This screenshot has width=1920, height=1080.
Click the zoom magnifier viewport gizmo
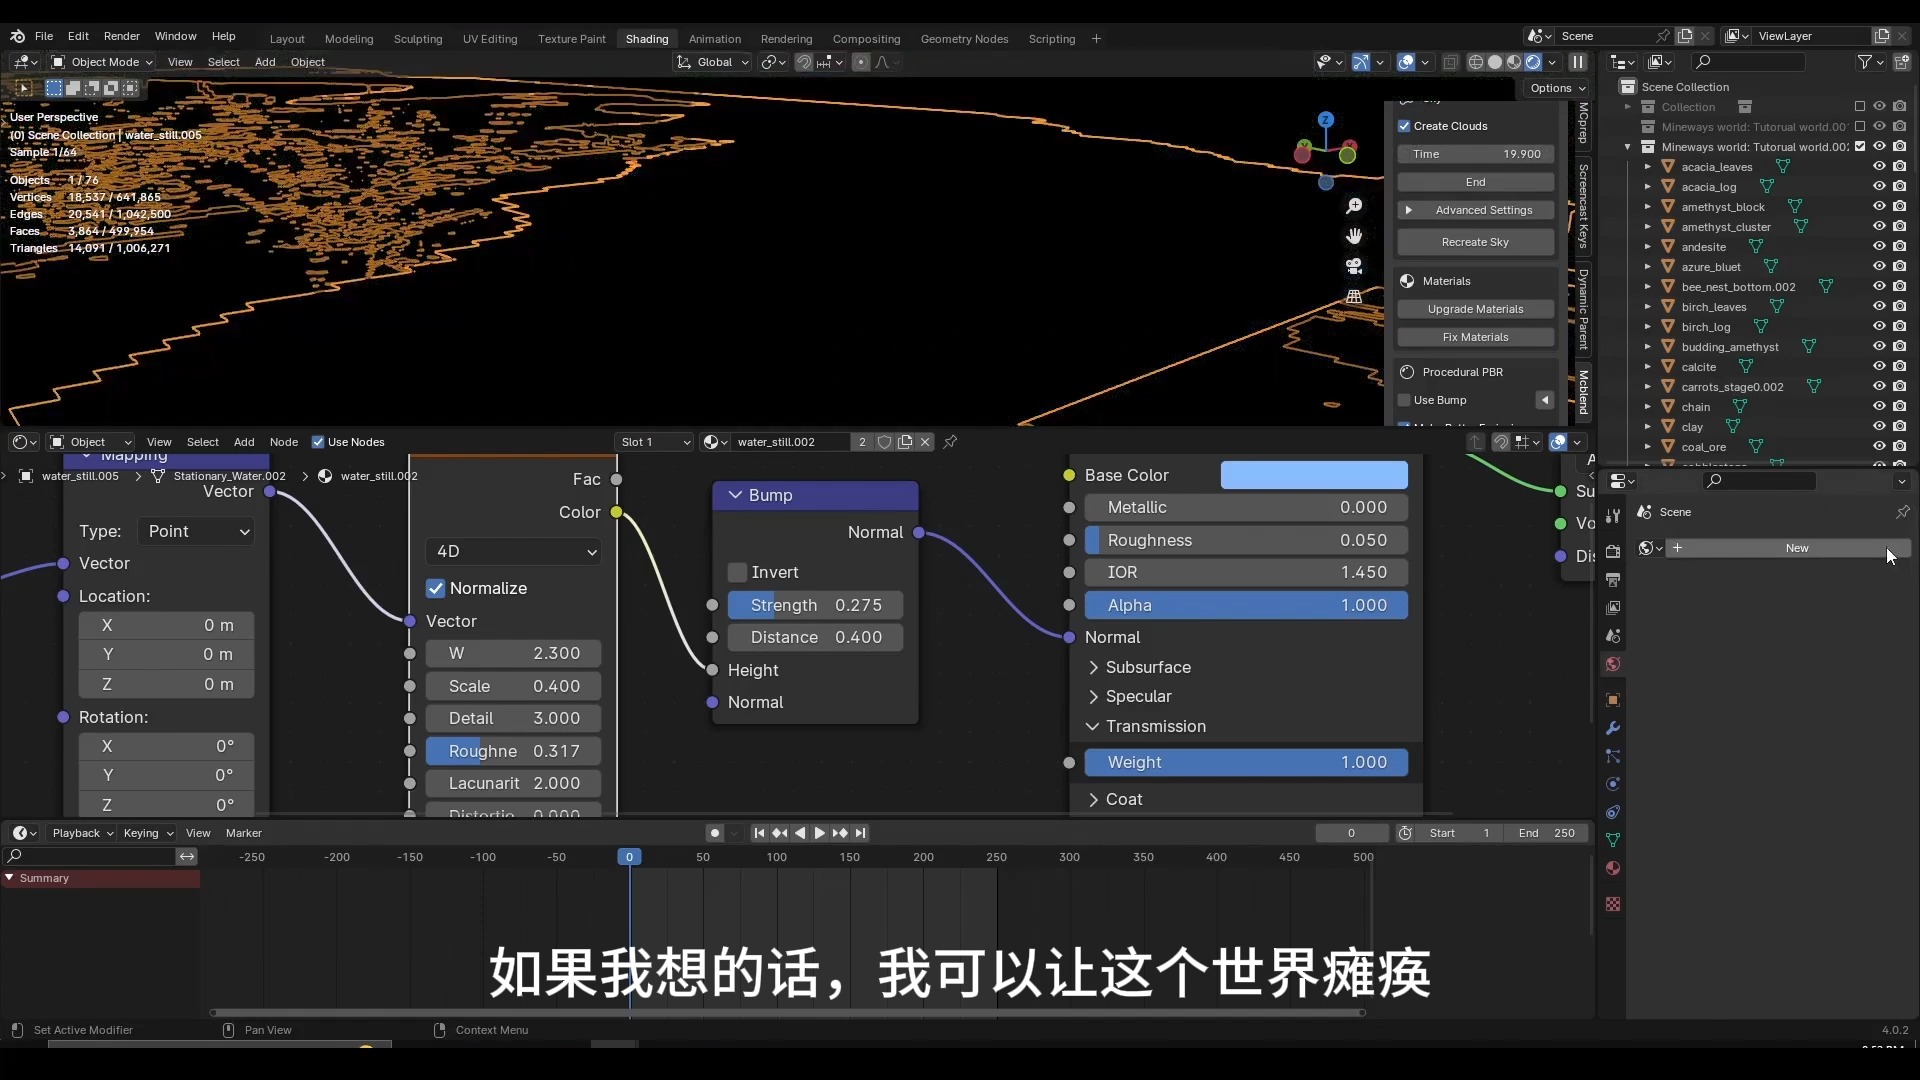(x=1354, y=206)
